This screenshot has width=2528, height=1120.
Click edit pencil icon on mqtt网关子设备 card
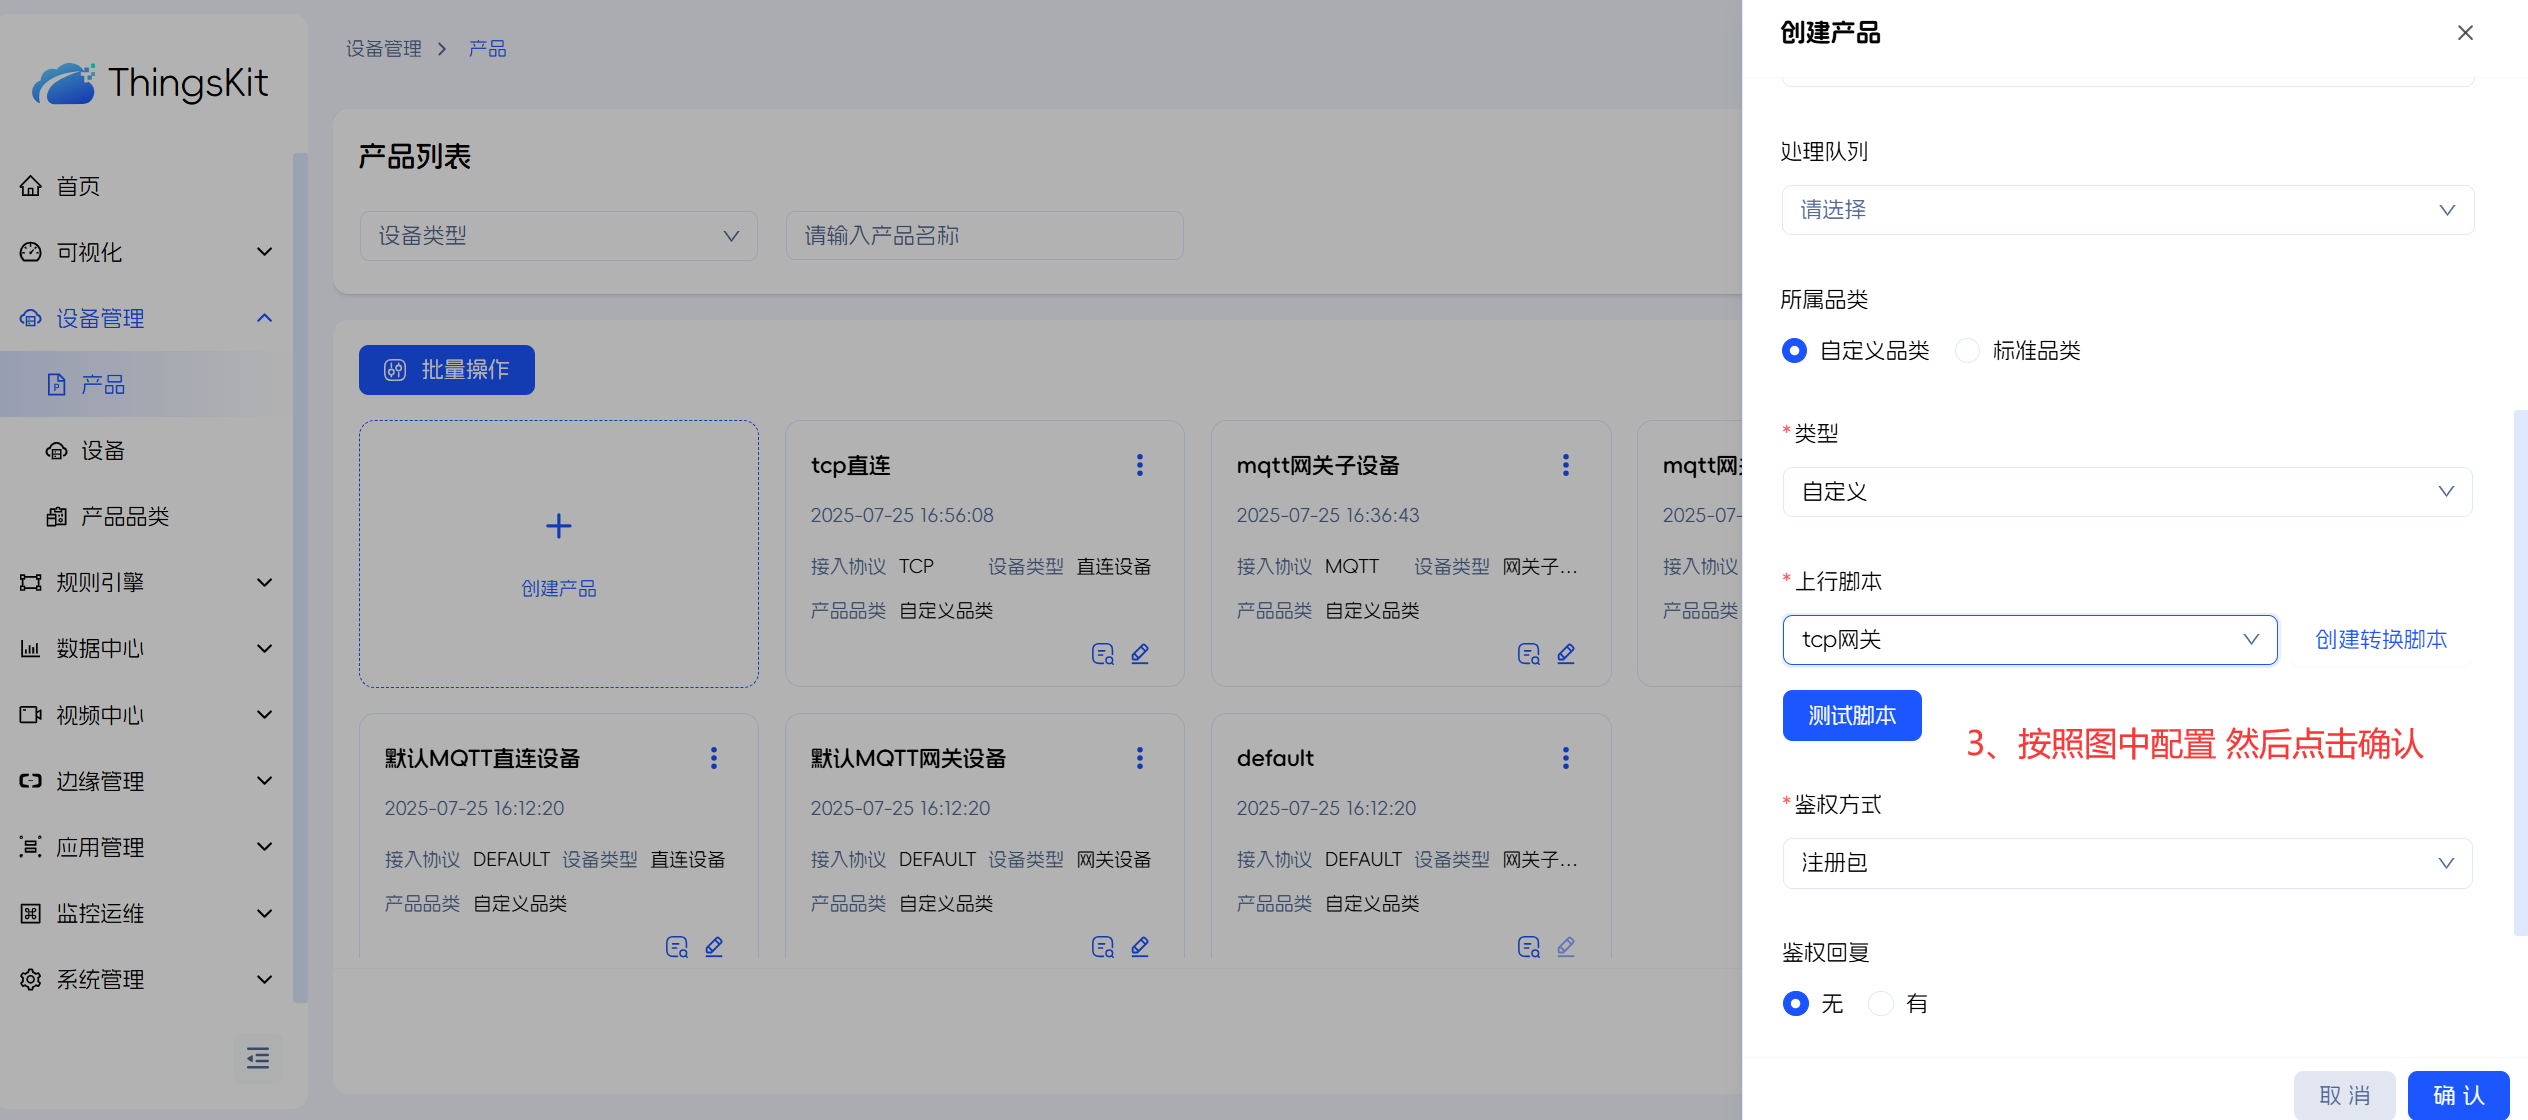coord(1566,654)
